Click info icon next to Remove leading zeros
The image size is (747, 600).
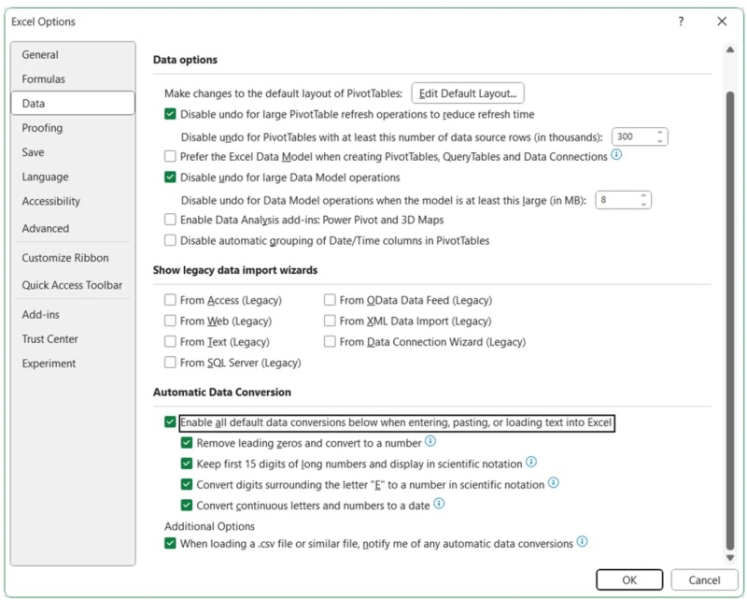pos(430,441)
